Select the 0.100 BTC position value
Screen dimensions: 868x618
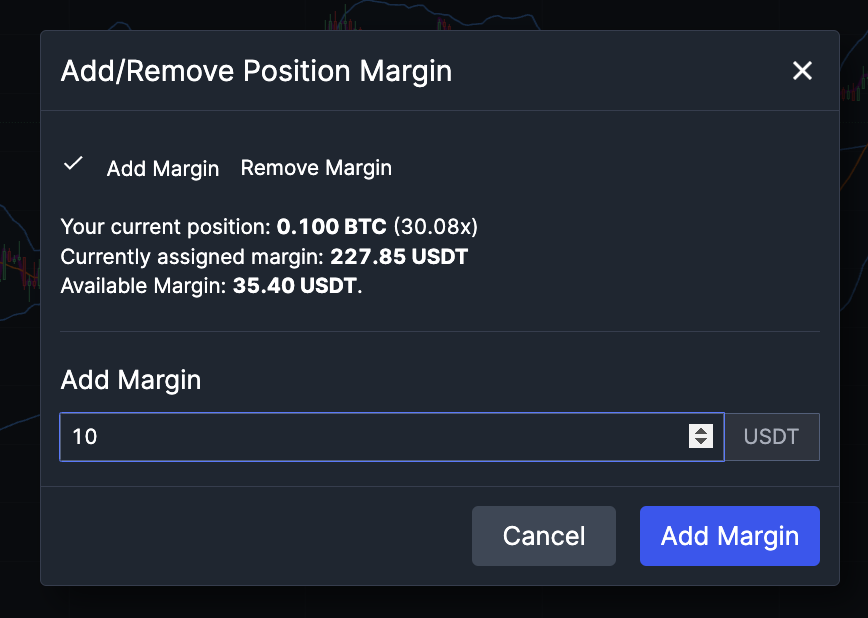(331, 227)
